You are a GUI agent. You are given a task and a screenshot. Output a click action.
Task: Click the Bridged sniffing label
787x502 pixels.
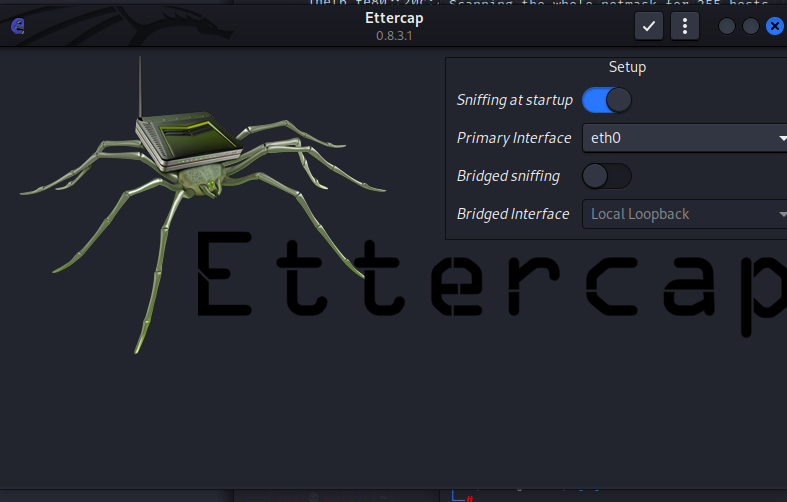pos(508,176)
